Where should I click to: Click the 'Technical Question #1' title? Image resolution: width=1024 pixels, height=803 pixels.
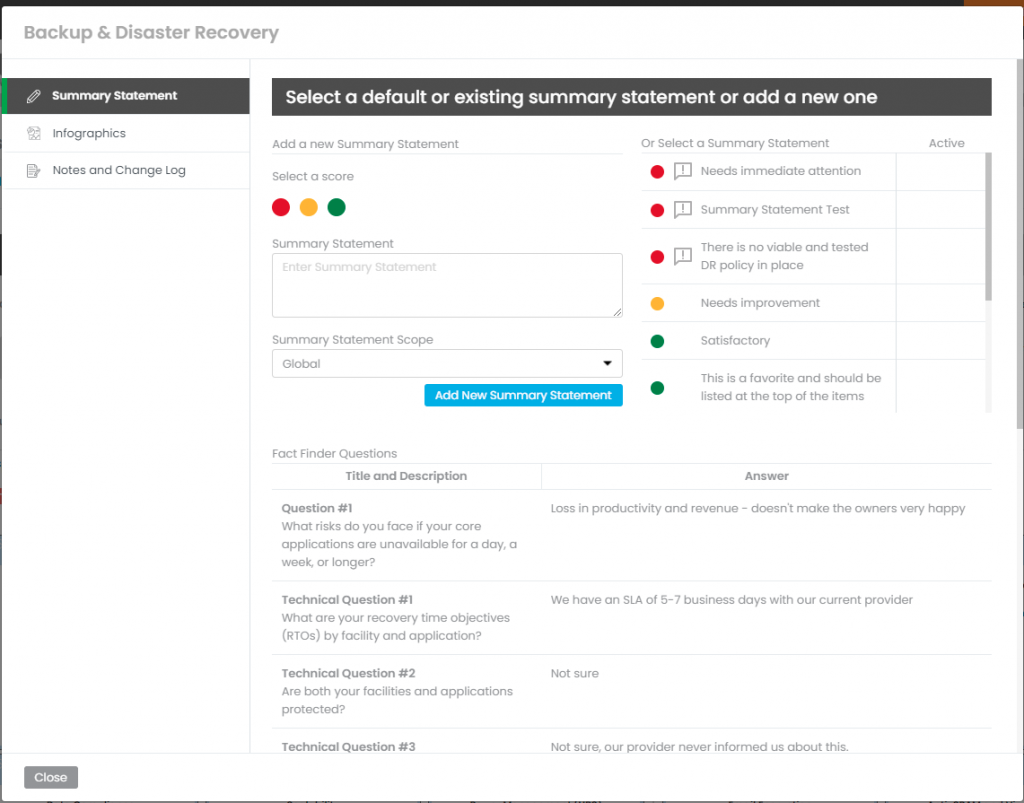coord(347,599)
